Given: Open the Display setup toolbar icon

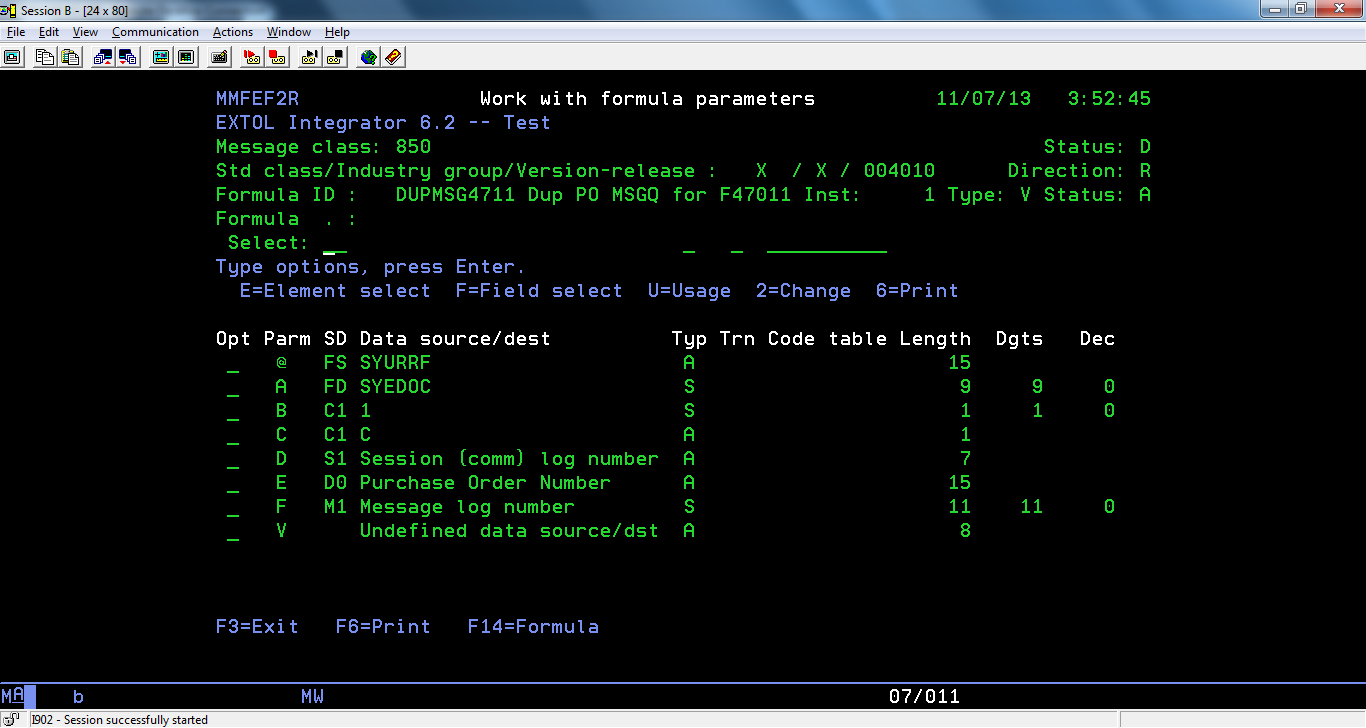Looking at the screenshot, I should tap(161, 57).
